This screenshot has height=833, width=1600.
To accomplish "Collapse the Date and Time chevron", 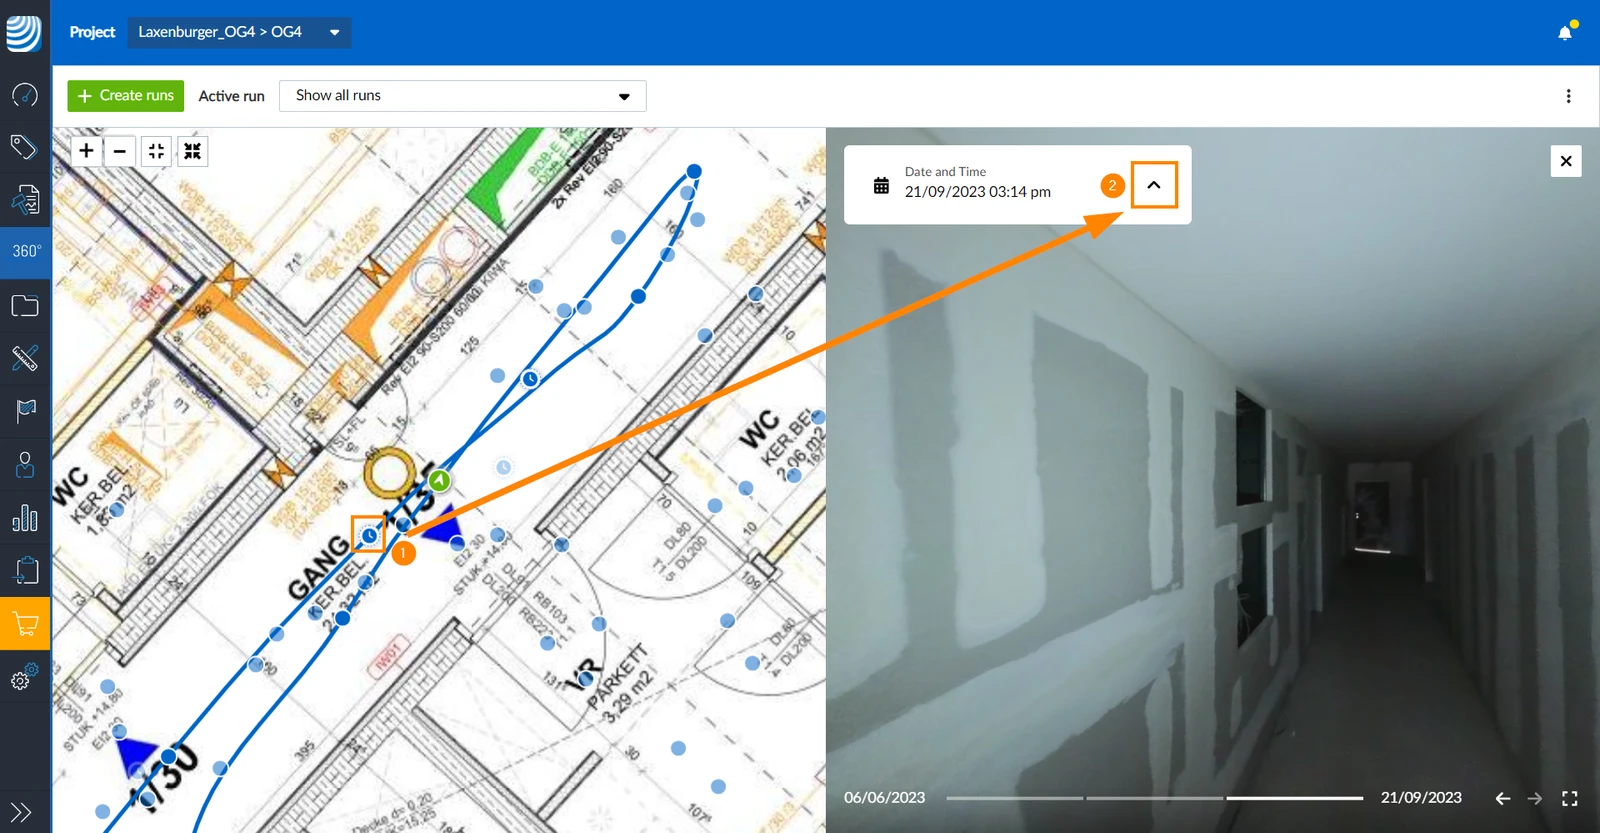I will click(x=1154, y=185).
